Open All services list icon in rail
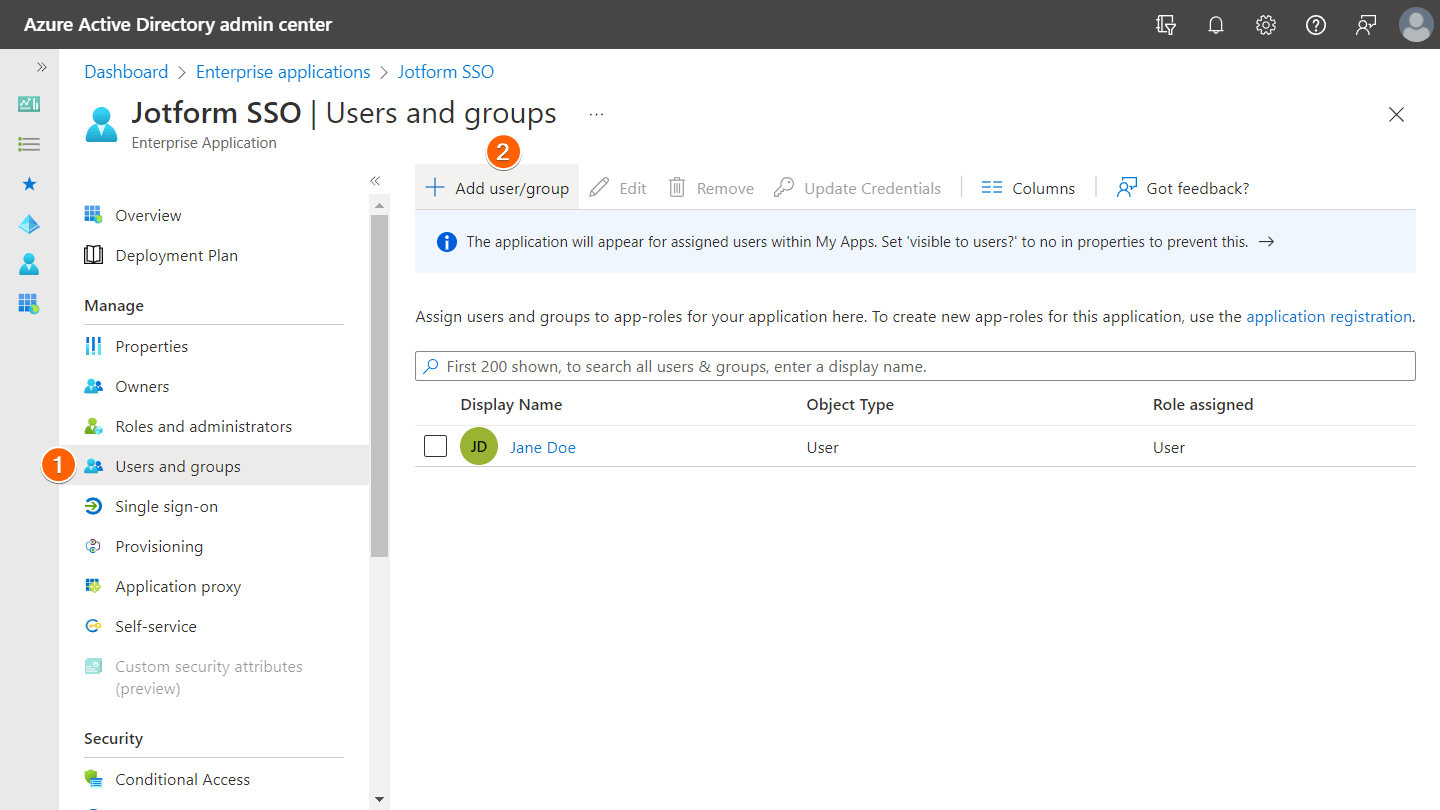The image size is (1440, 810). pyautogui.click(x=29, y=144)
